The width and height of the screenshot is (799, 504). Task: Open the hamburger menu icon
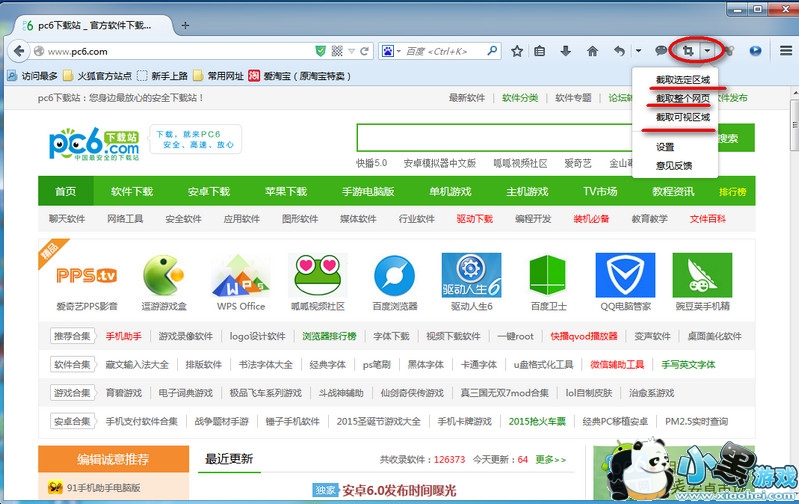(x=786, y=51)
